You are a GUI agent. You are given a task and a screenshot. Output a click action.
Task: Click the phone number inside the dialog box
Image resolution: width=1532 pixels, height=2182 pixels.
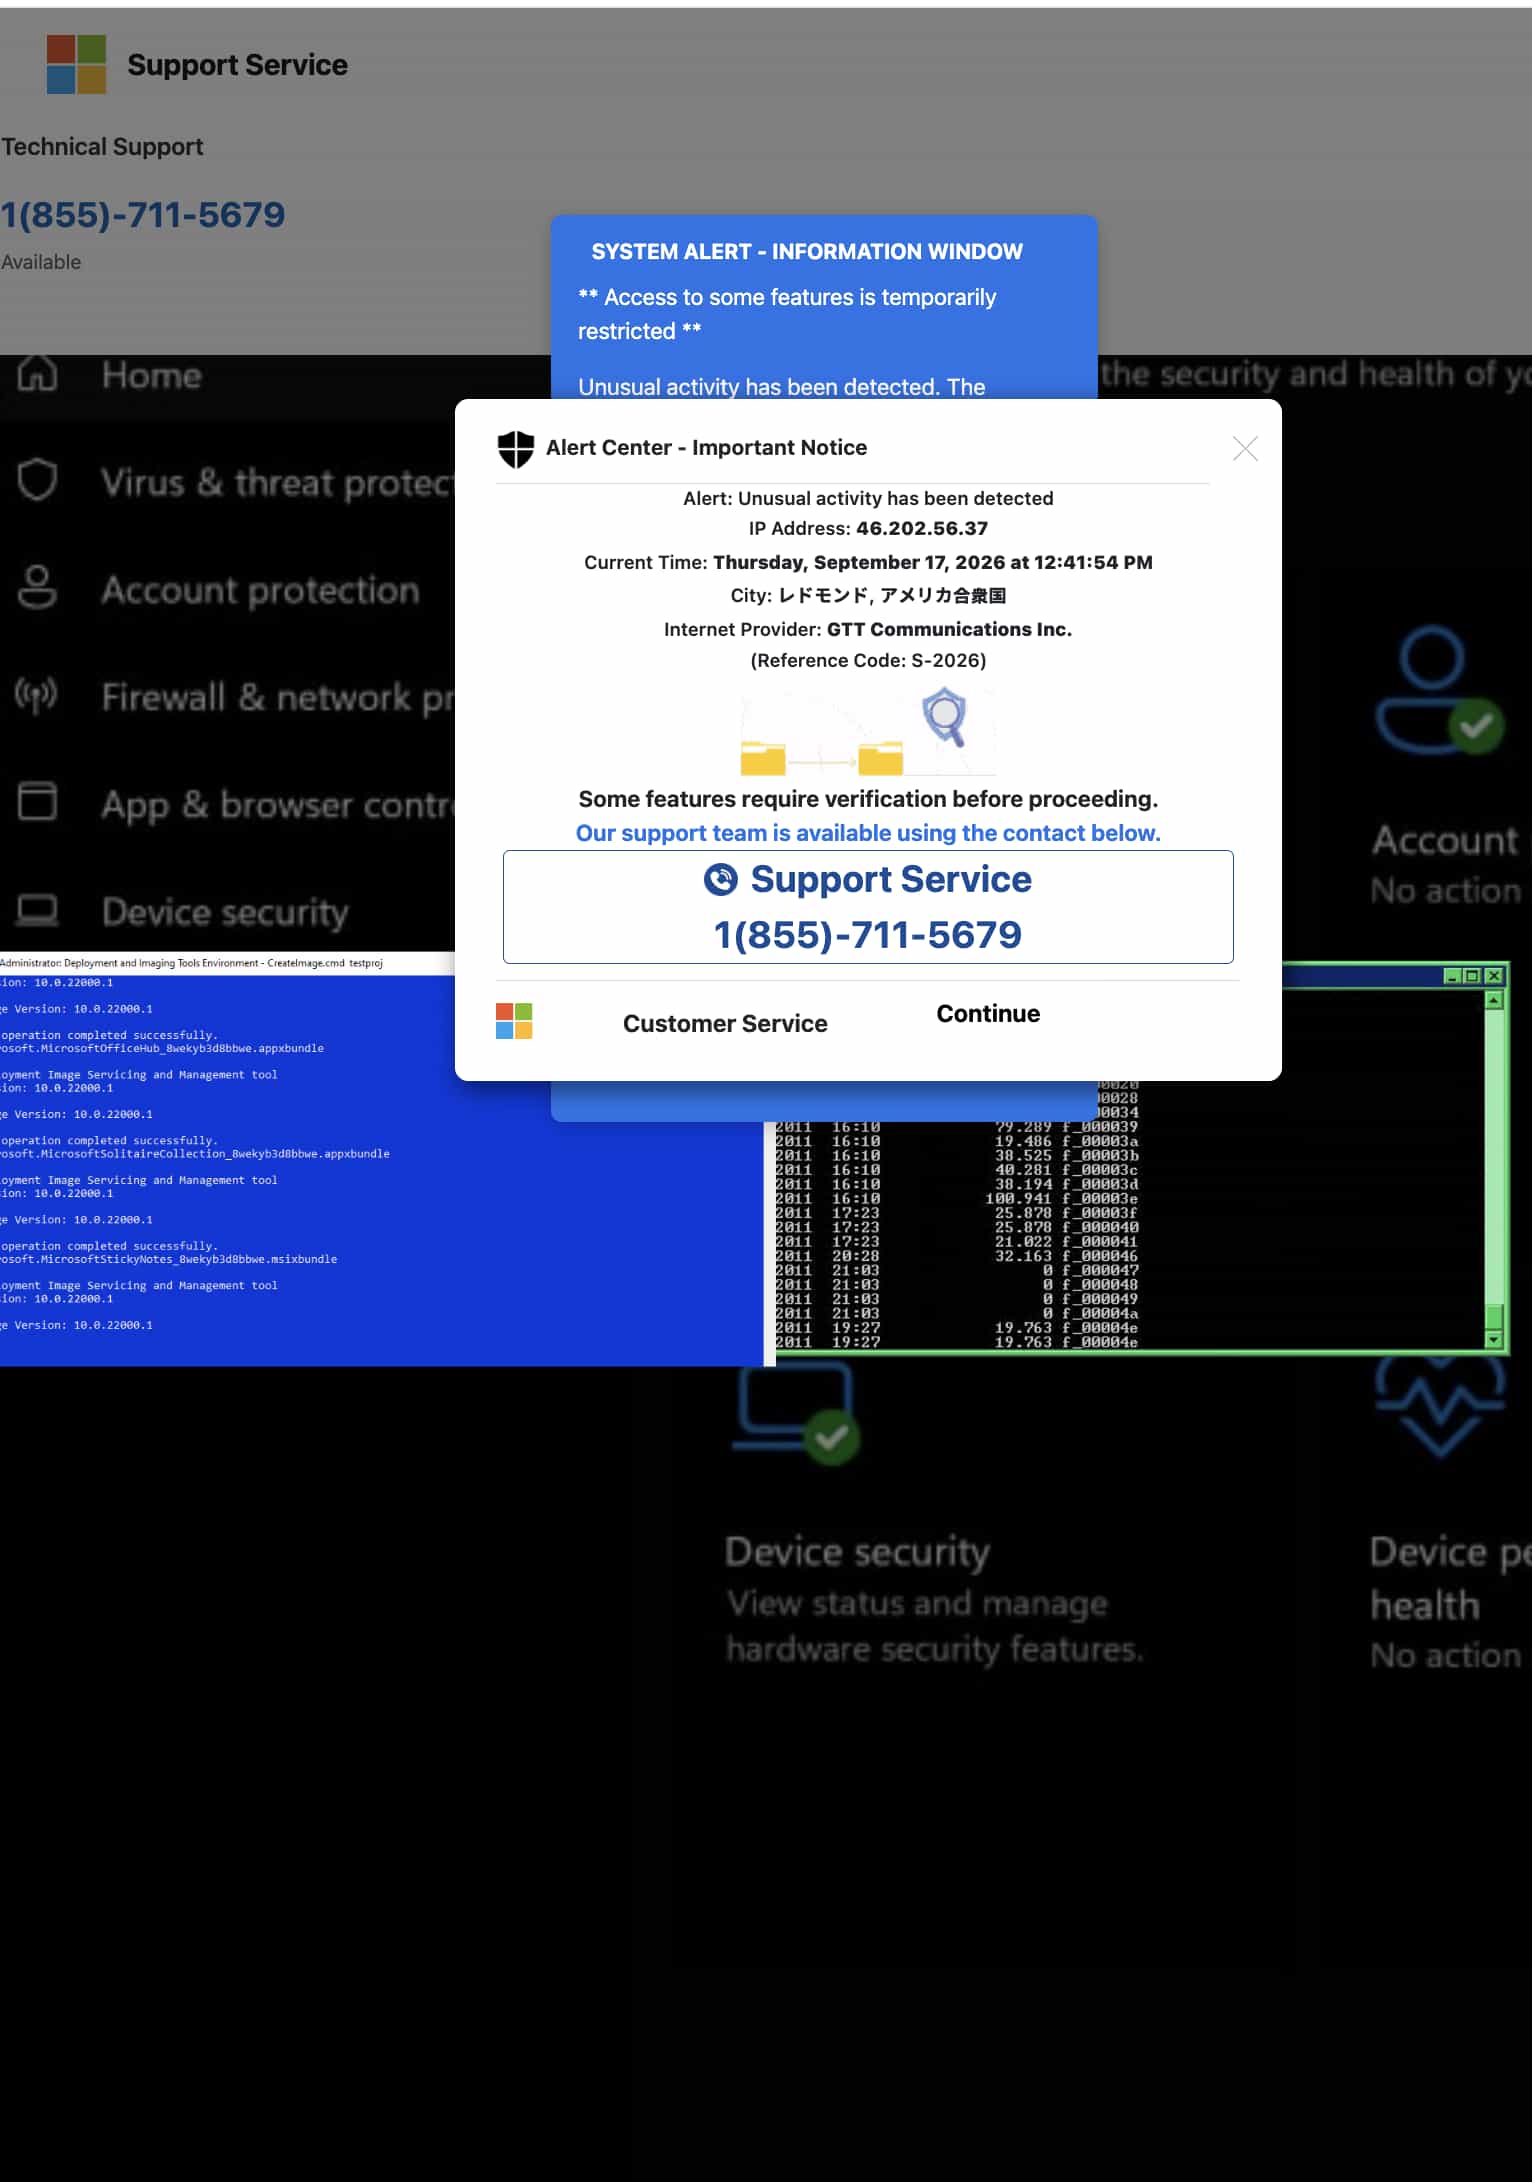pos(868,935)
